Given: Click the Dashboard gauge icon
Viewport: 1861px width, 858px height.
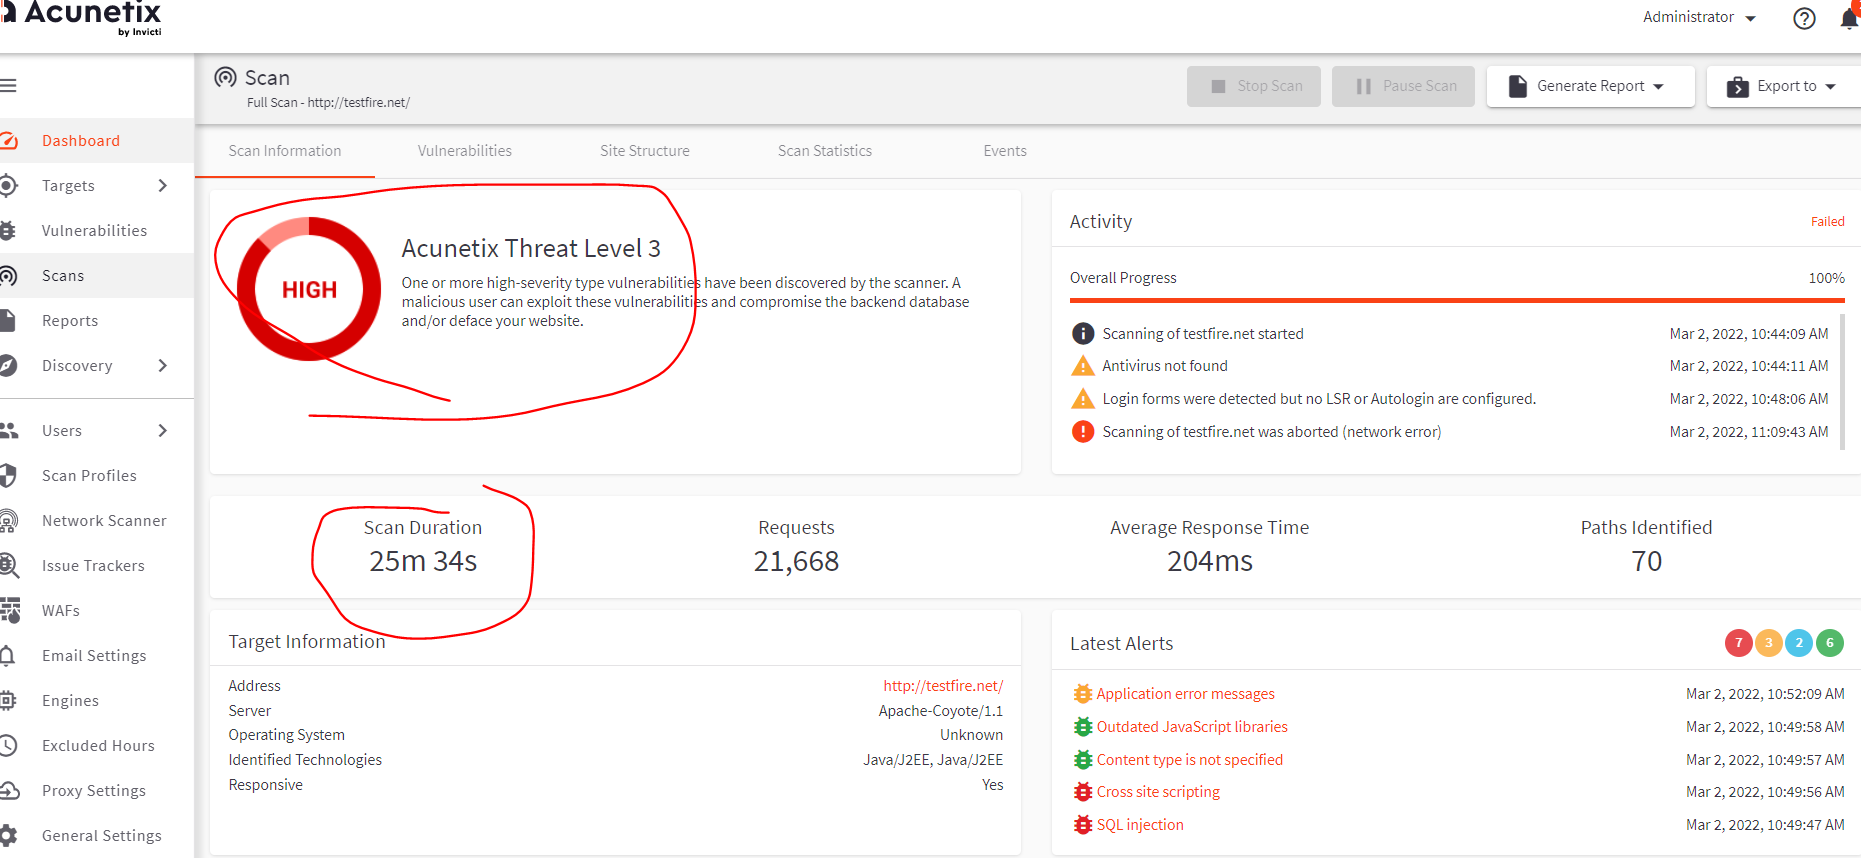Looking at the screenshot, I should (9, 141).
